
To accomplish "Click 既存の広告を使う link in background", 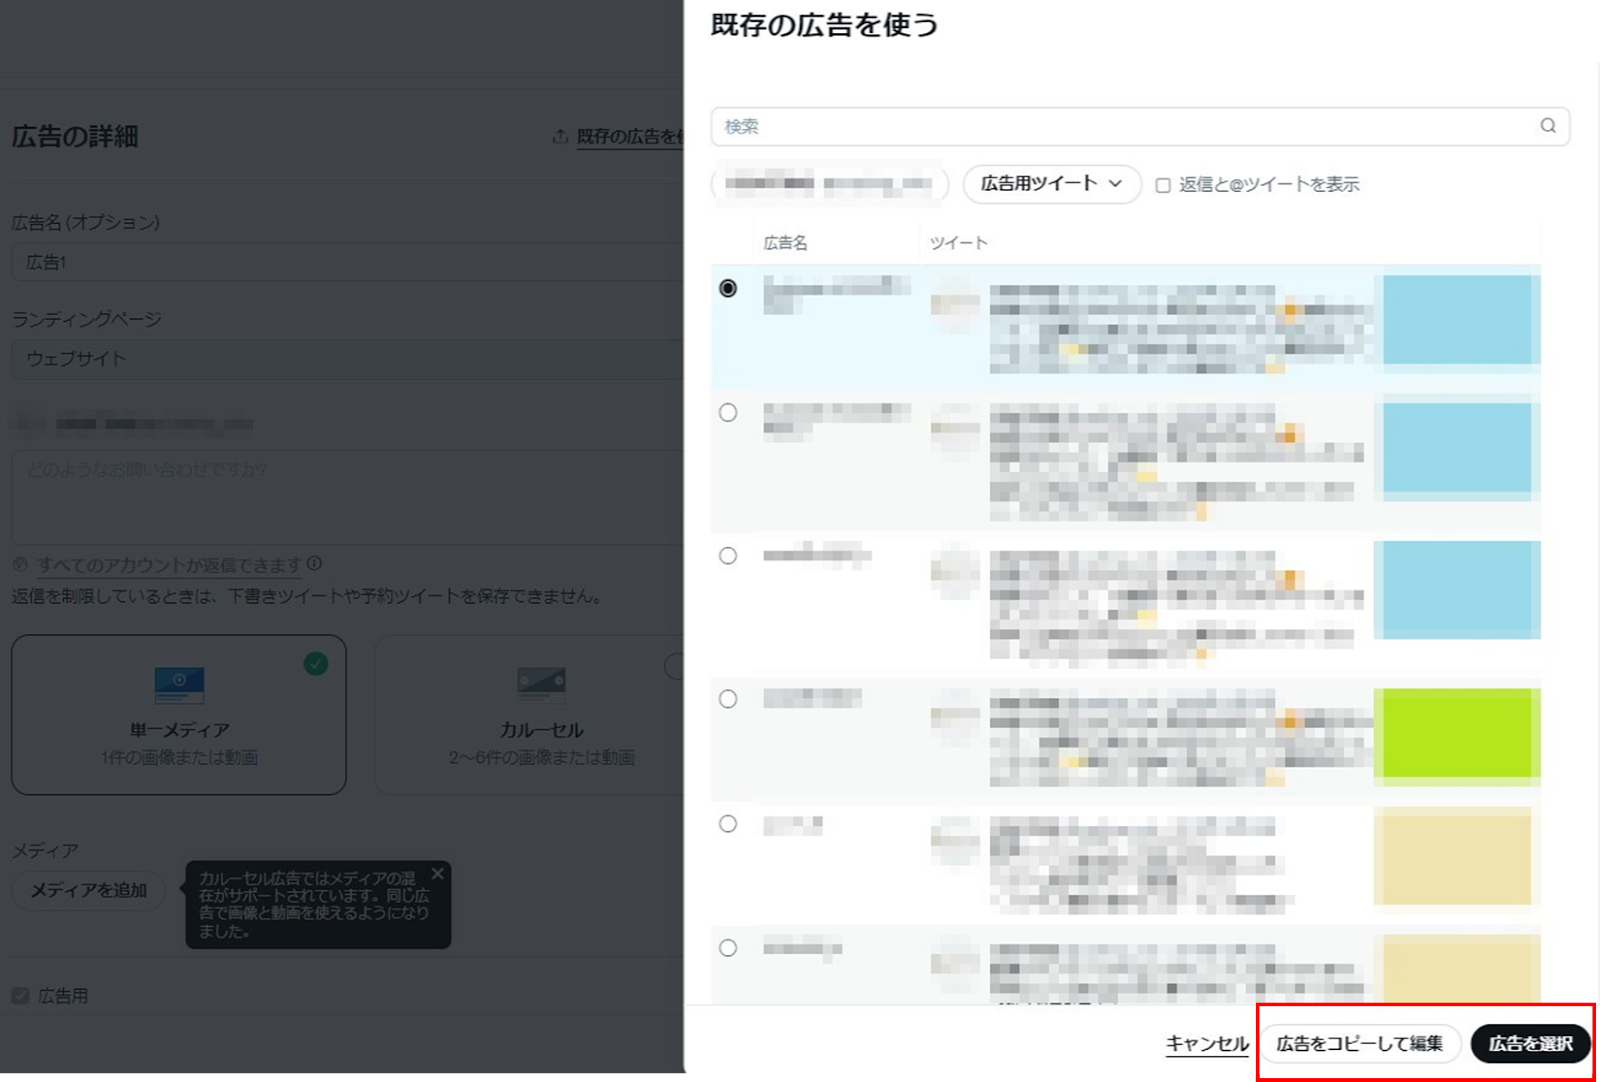I will [630, 137].
